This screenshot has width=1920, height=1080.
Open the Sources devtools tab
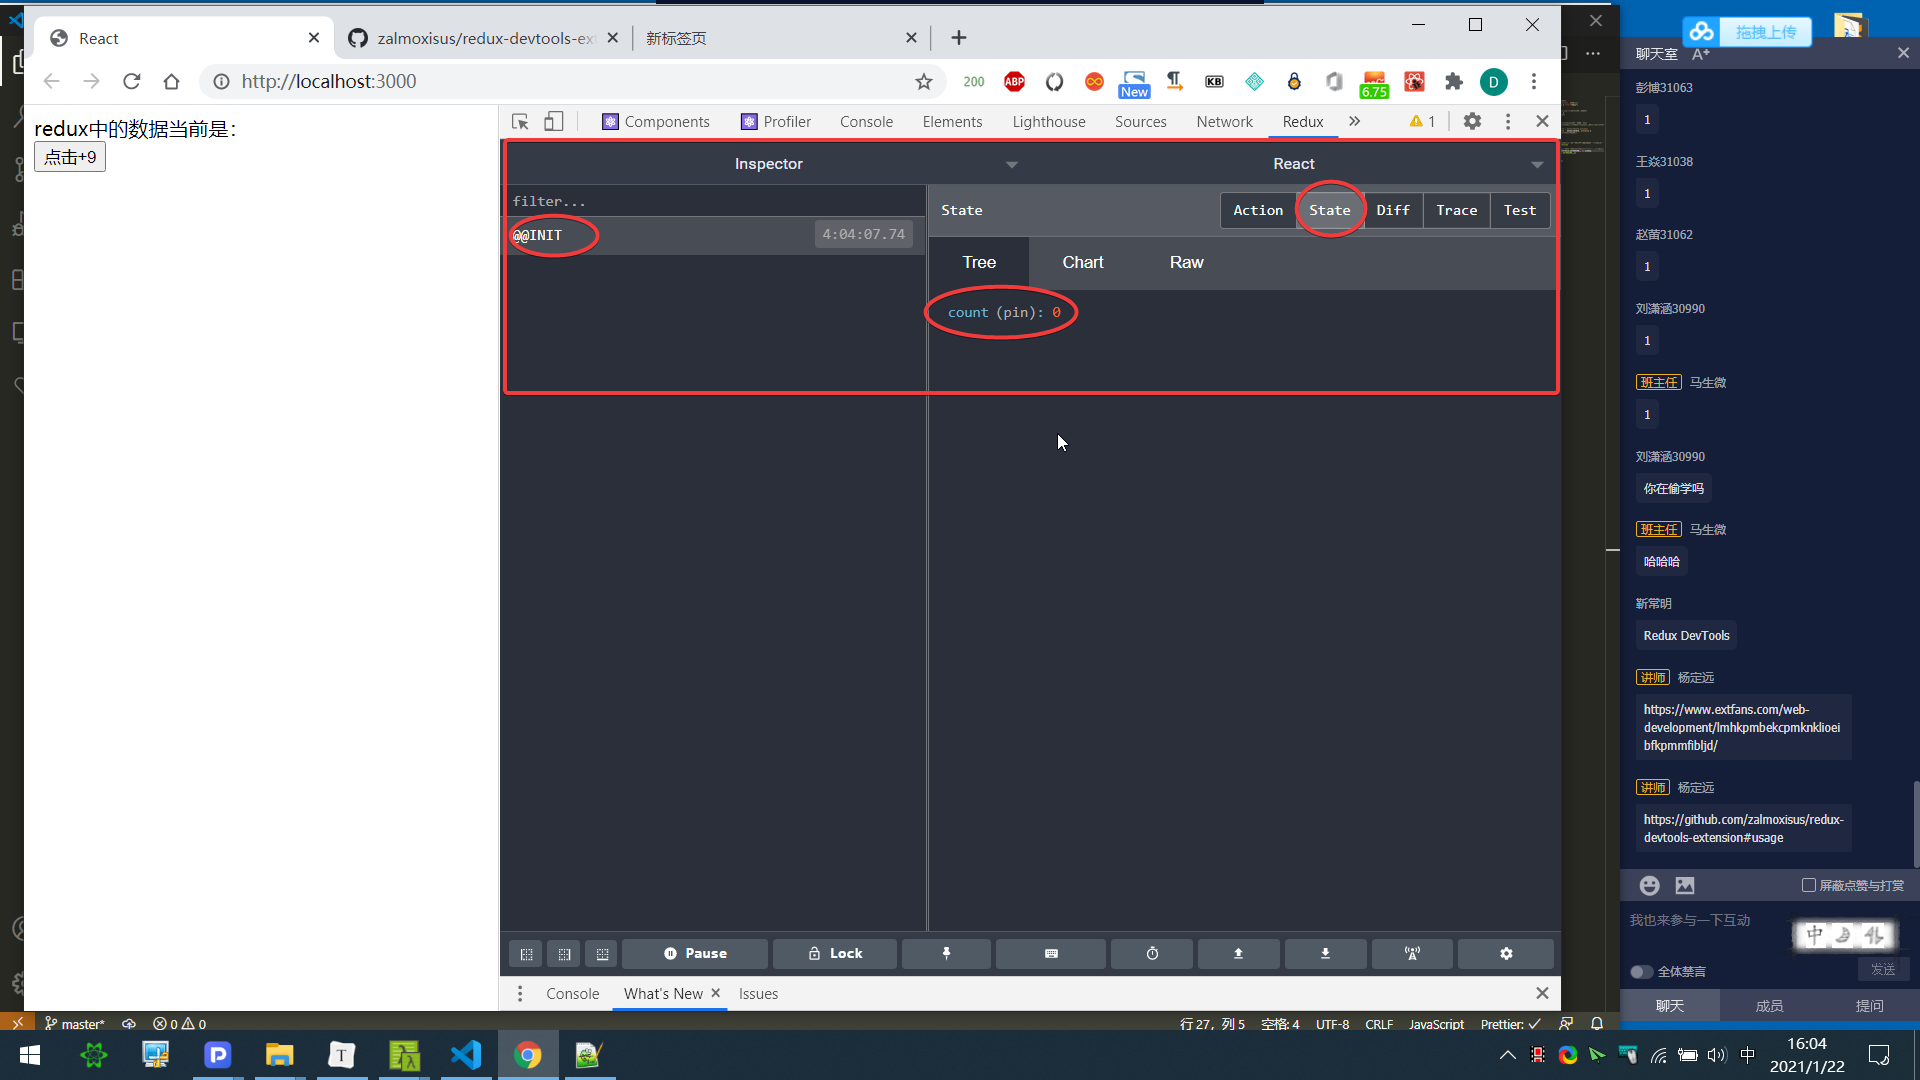click(1141, 121)
